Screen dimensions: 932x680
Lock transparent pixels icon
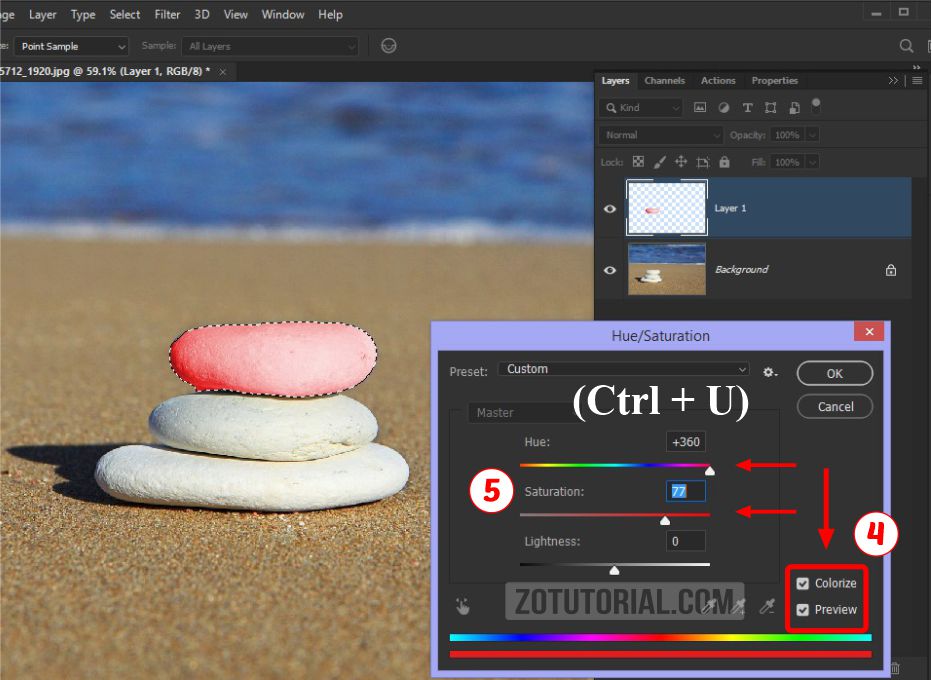[x=638, y=162]
